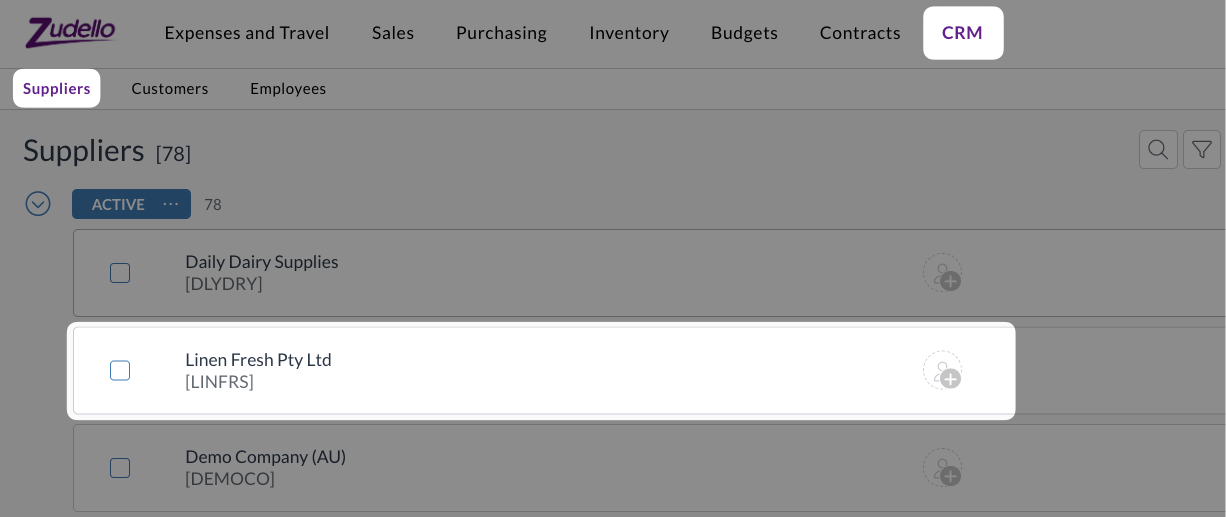The image size is (1226, 517).
Task: Open the supplier search icon
Action: [x=1158, y=150]
